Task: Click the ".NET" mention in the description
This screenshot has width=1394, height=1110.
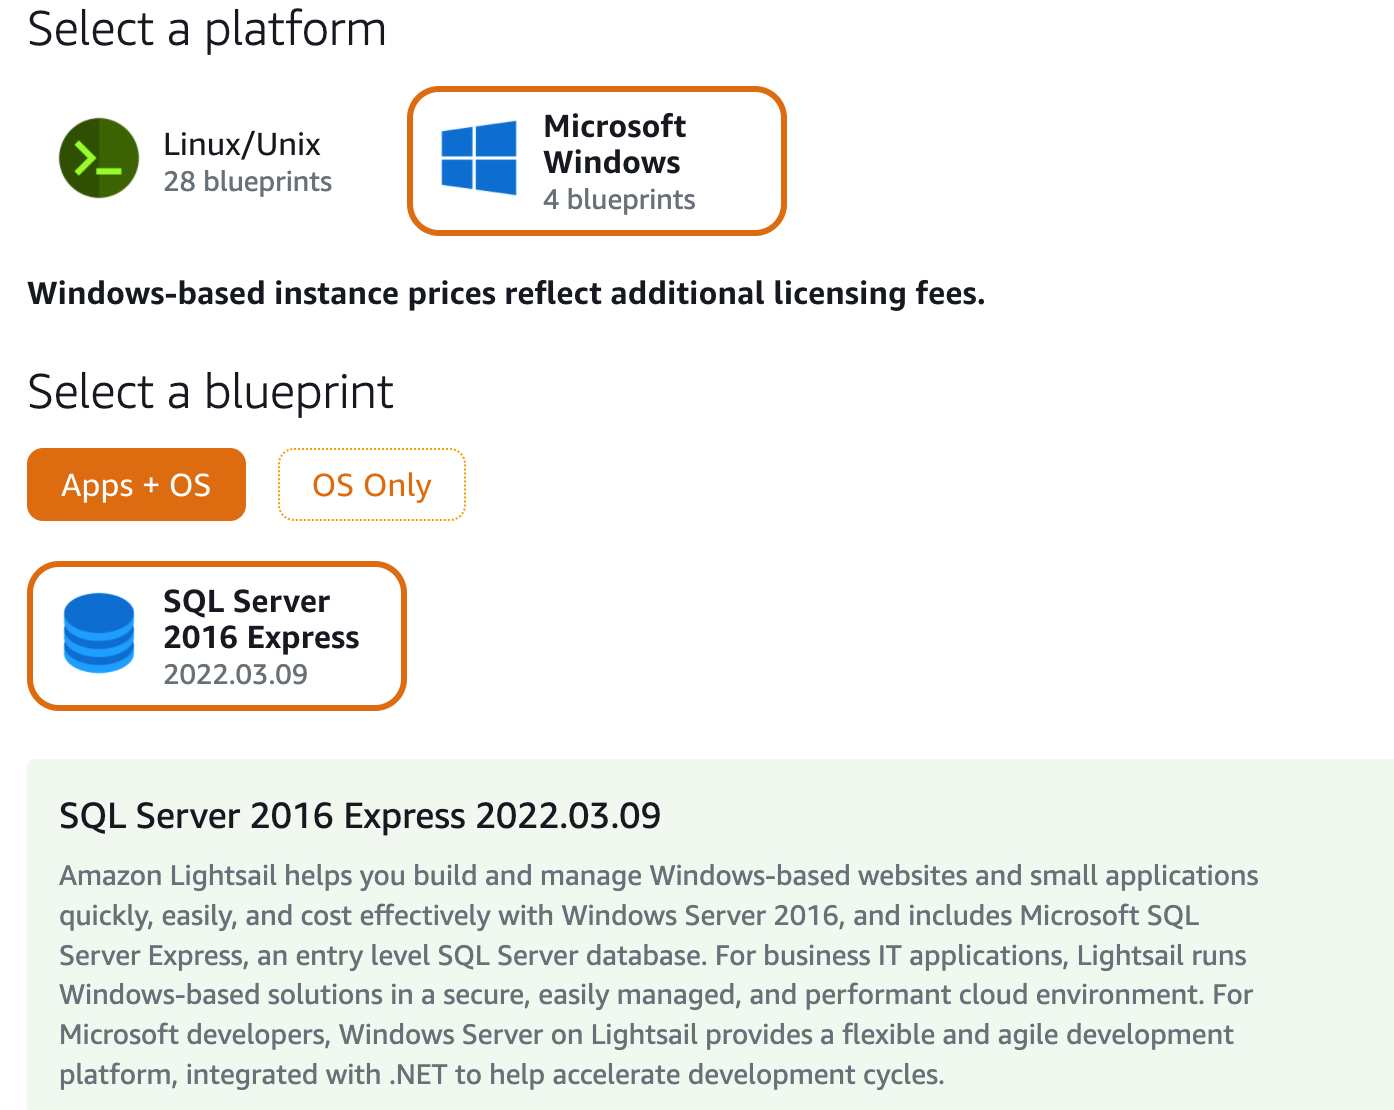Action: click(x=418, y=1075)
